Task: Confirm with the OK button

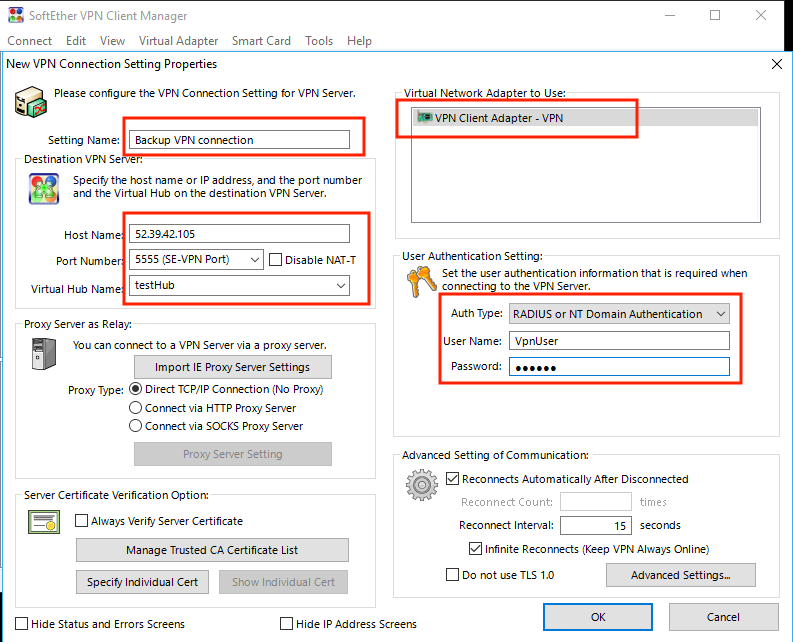Action: pyautogui.click(x=598, y=617)
